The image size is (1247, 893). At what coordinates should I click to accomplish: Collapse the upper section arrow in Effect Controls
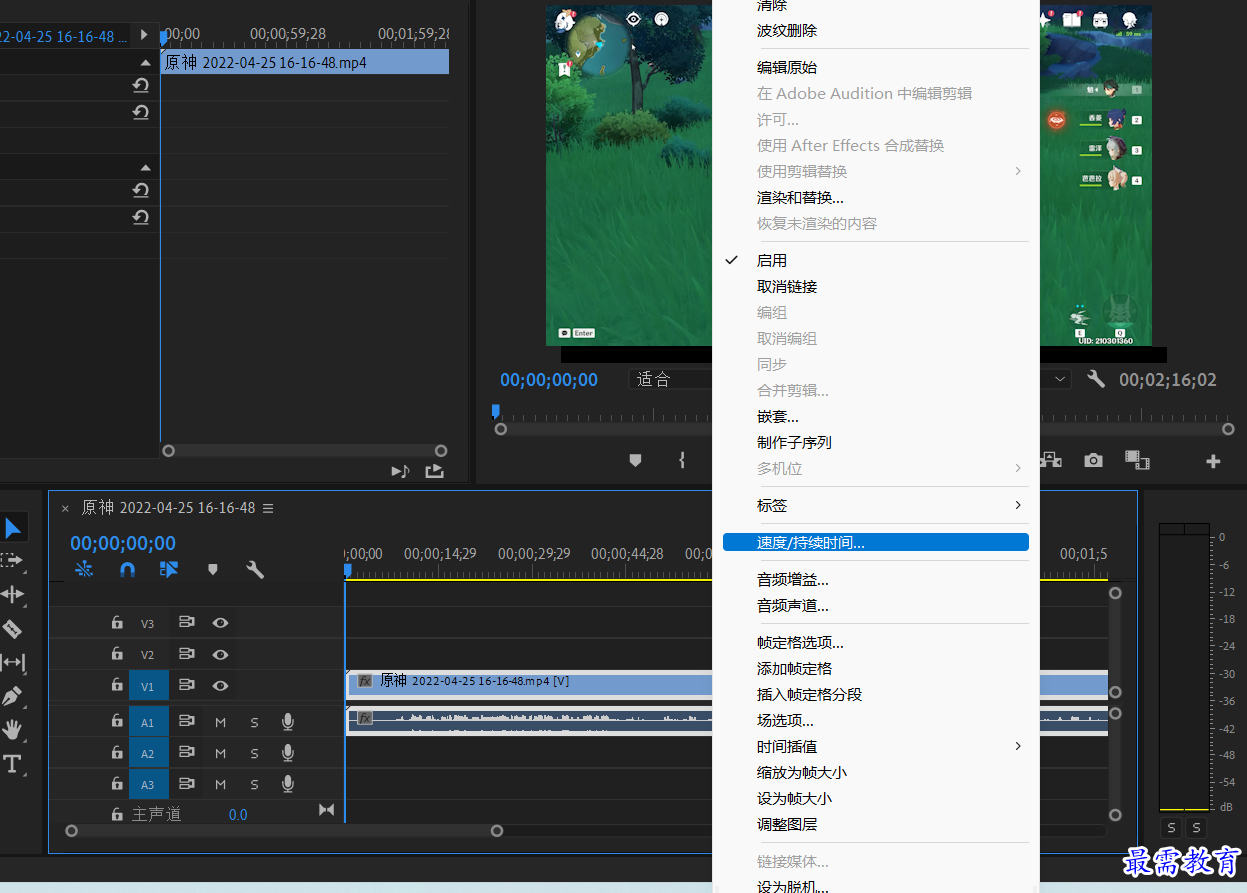pos(146,63)
